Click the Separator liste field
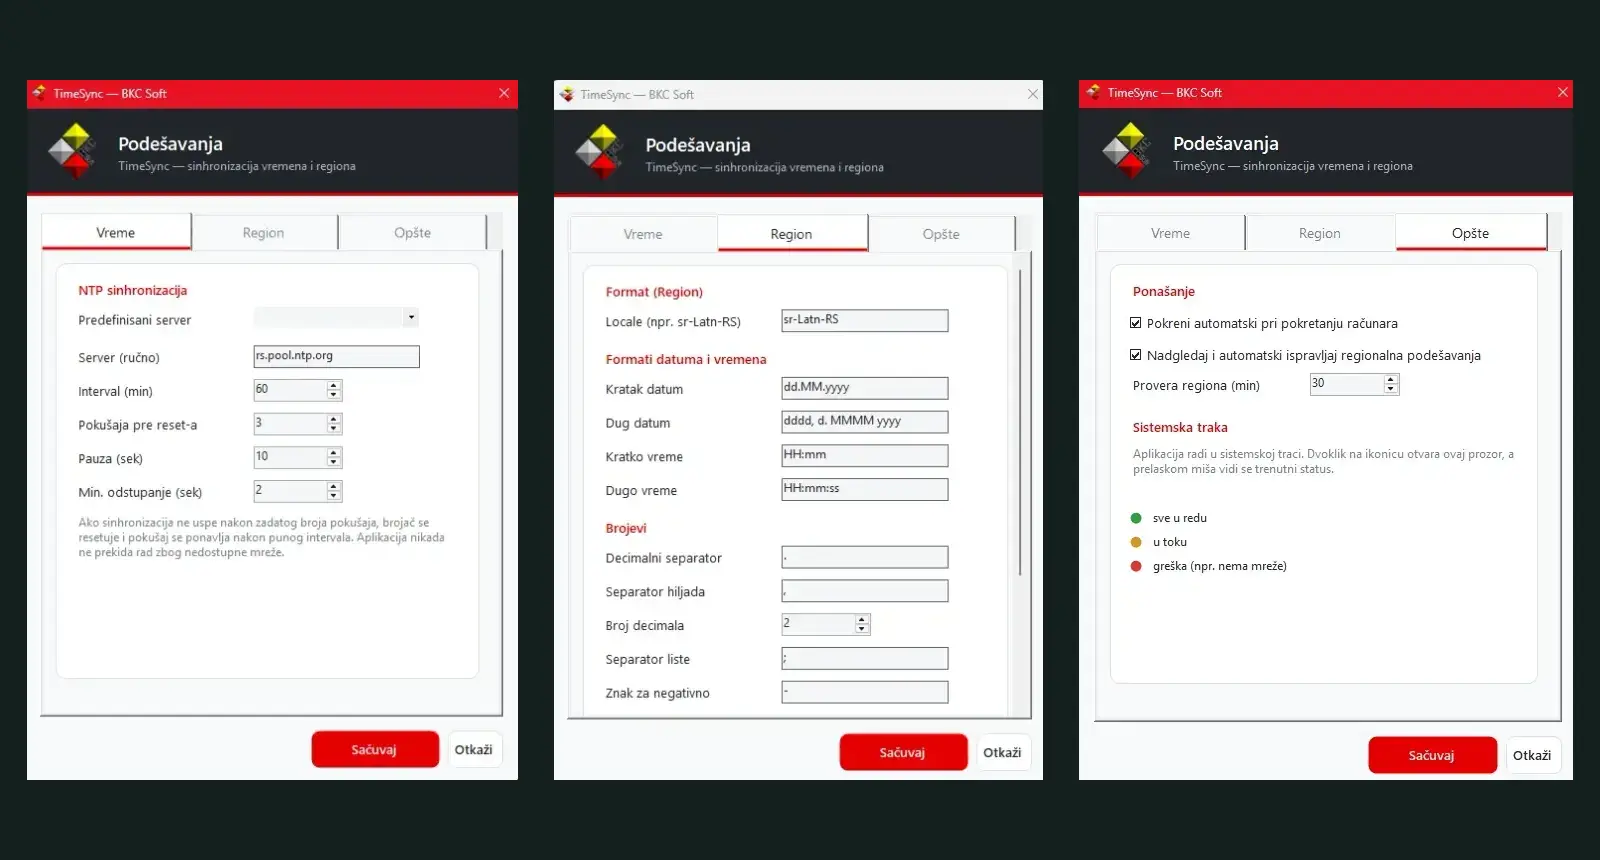This screenshot has height=860, width=1600. click(x=865, y=658)
